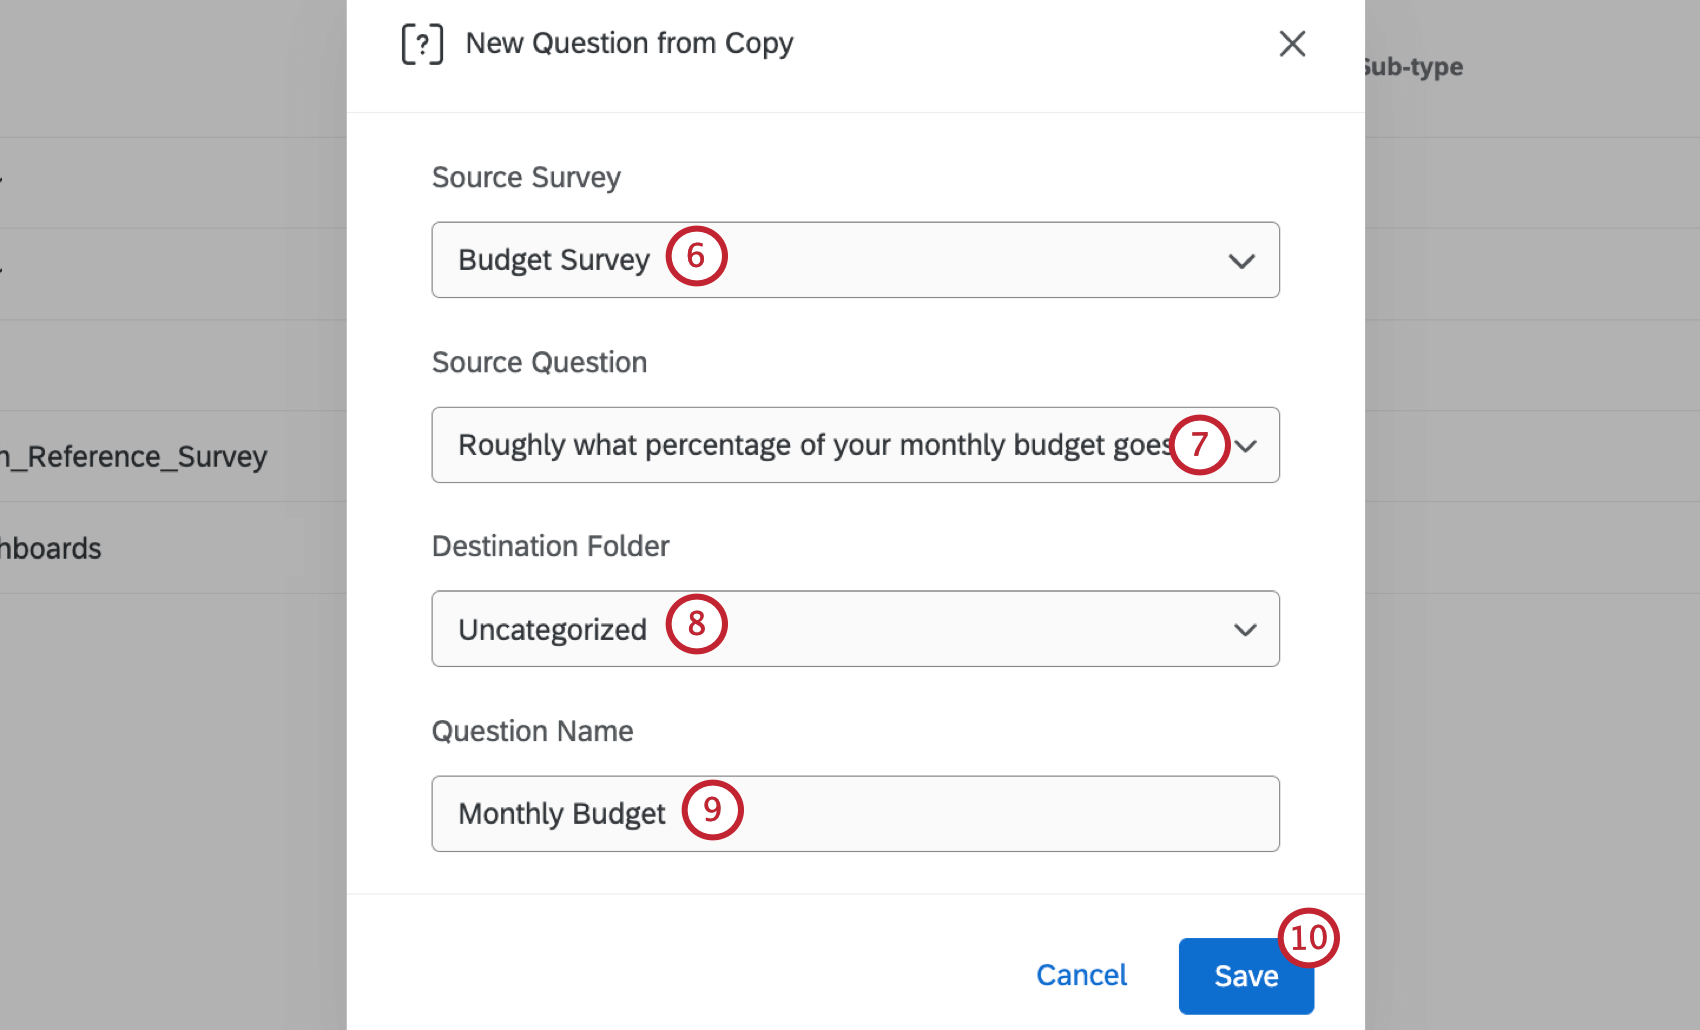Image resolution: width=1700 pixels, height=1030 pixels.
Task: Save the new question copy
Action: (x=1245, y=976)
